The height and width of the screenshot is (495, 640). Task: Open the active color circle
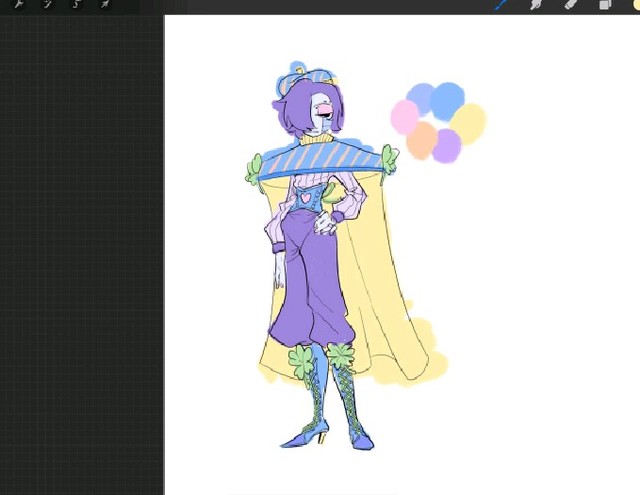tap(635, 5)
